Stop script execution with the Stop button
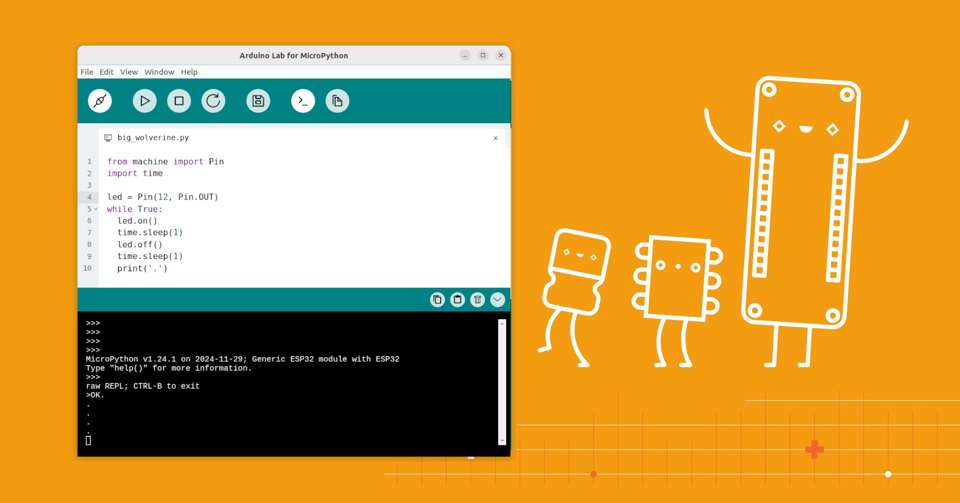 [179, 101]
